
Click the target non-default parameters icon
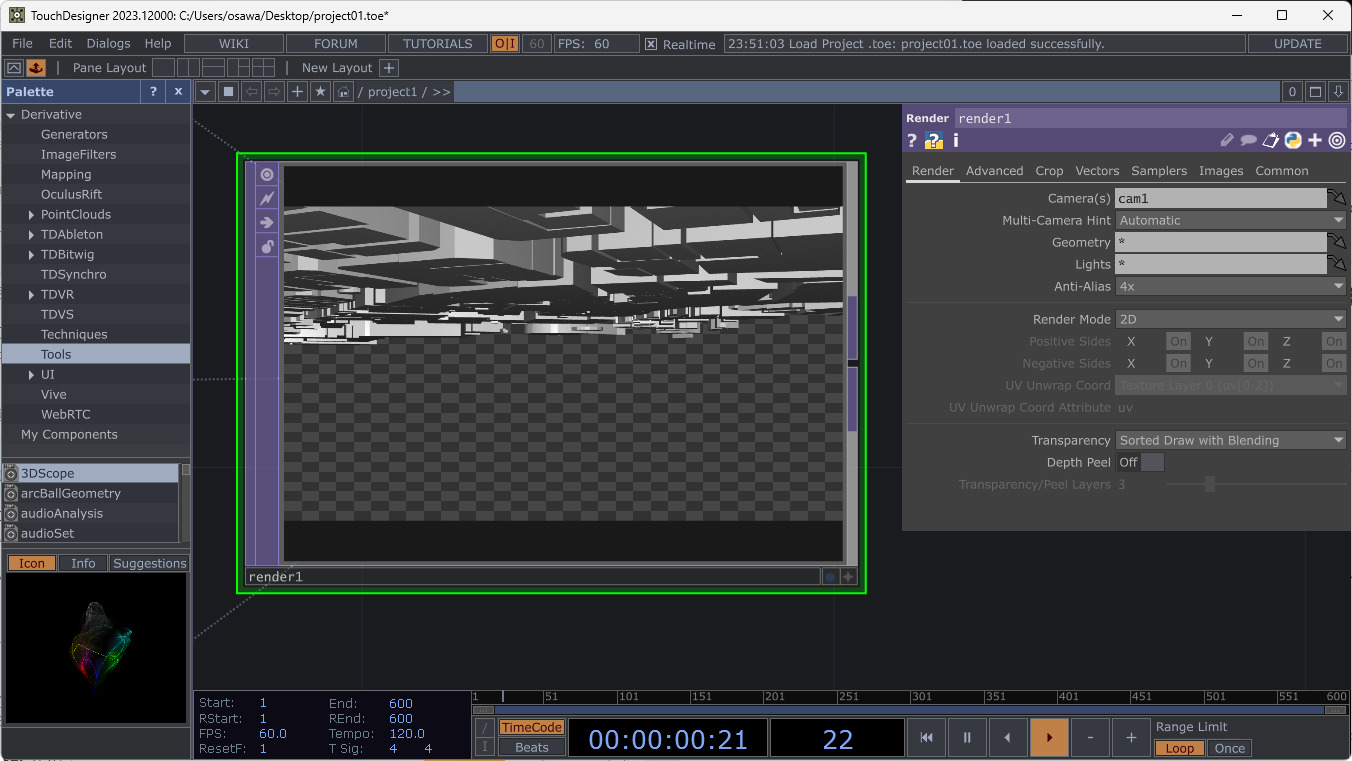click(1337, 140)
